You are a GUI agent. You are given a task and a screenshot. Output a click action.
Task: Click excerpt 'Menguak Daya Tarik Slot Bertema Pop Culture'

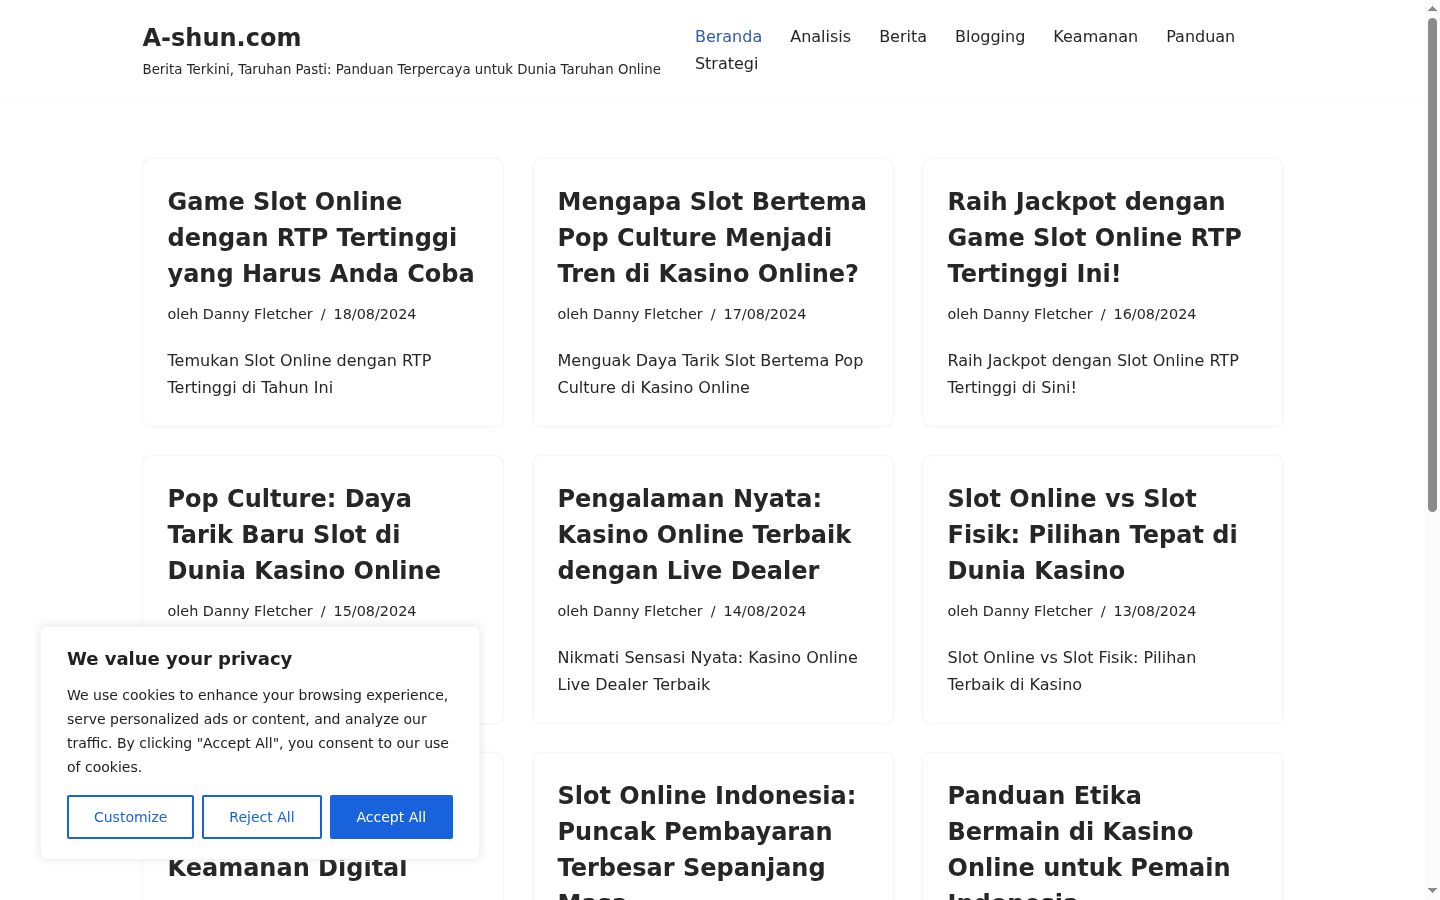[x=710, y=374]
